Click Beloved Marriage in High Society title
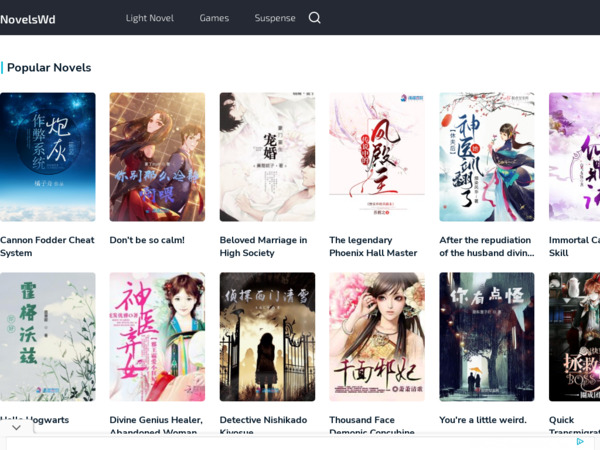Image resolution: width=600 pixels, height=450 pixels. [263, 246]
